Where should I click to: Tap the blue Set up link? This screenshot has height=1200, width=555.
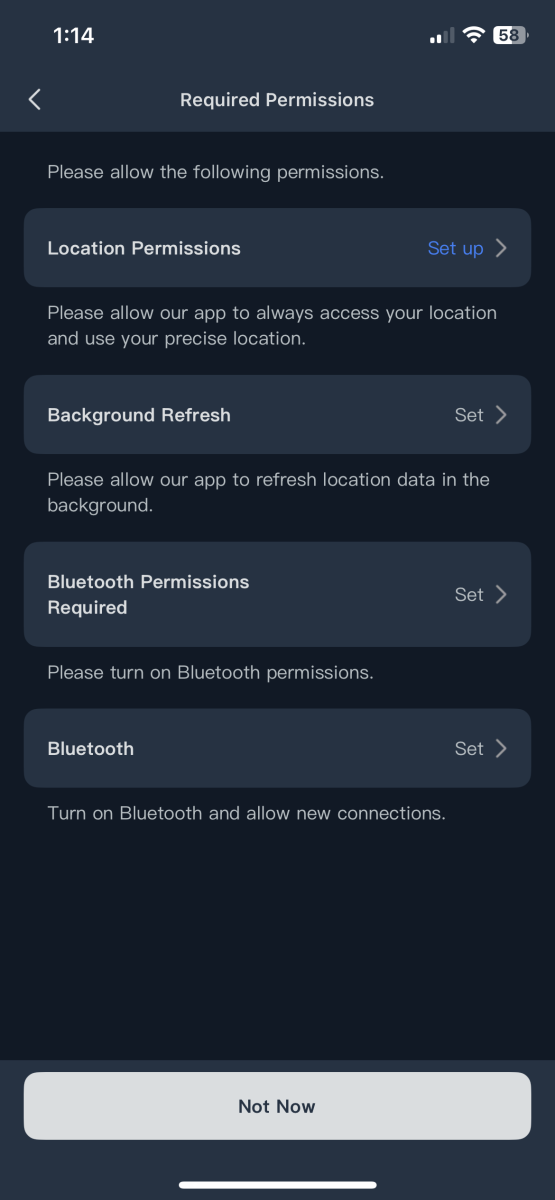(x=455, y=248)
